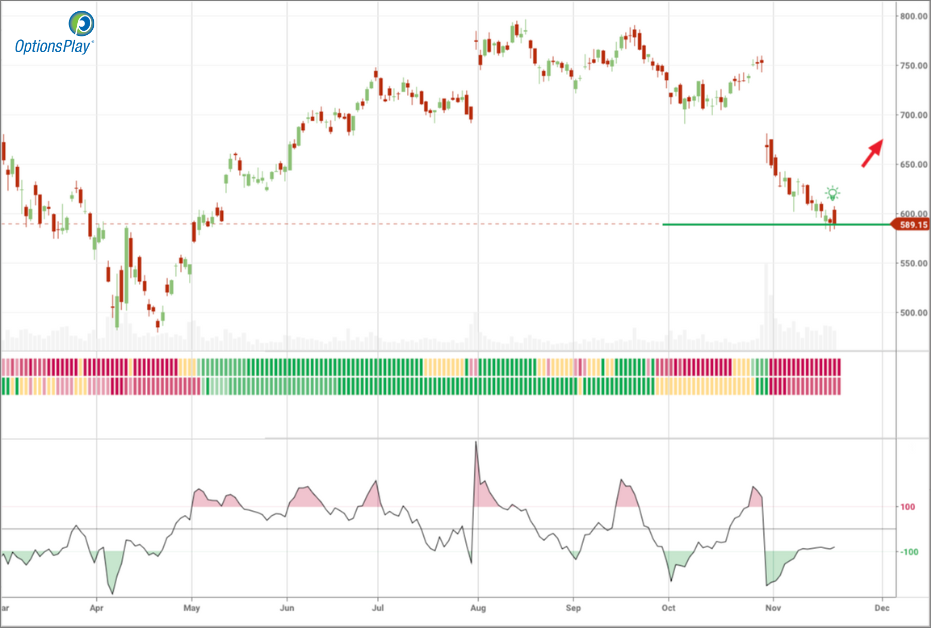The image size is (931, 628).
Task: Click the 800.00 price axis label
Action: (913, 17)
